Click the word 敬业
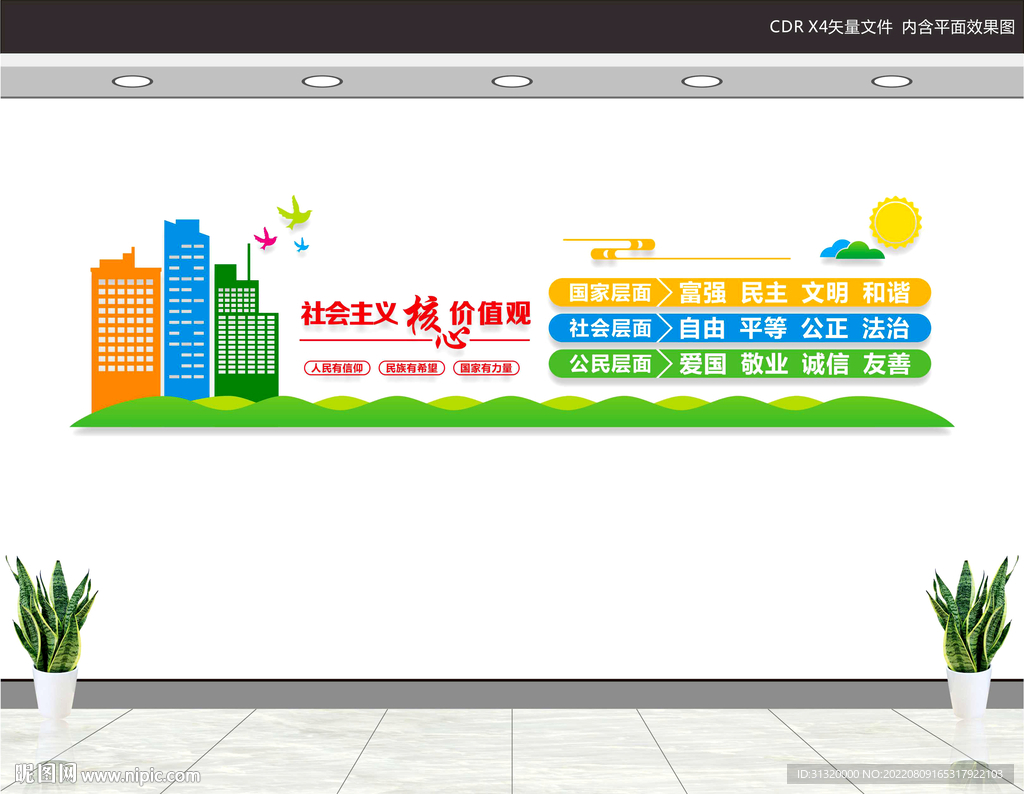Screen dimensions: 1024x794 click(763, 364)
